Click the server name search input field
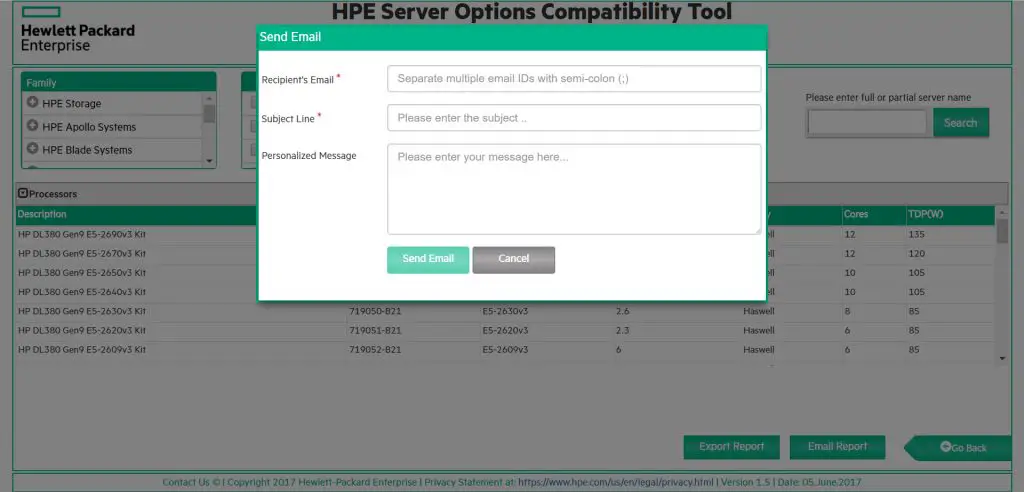Viewport: 1024px width, 492px height. click(867, 122)
